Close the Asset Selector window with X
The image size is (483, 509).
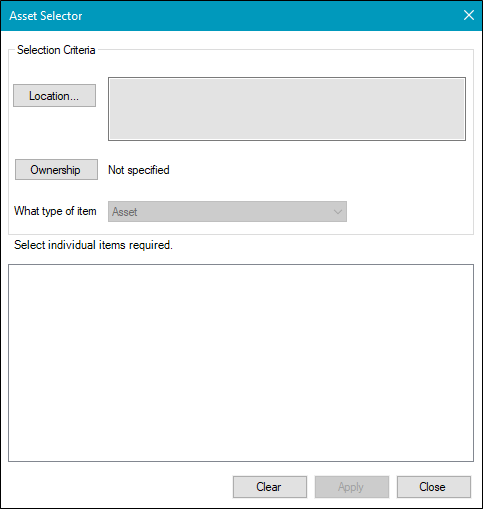[469, 15]
